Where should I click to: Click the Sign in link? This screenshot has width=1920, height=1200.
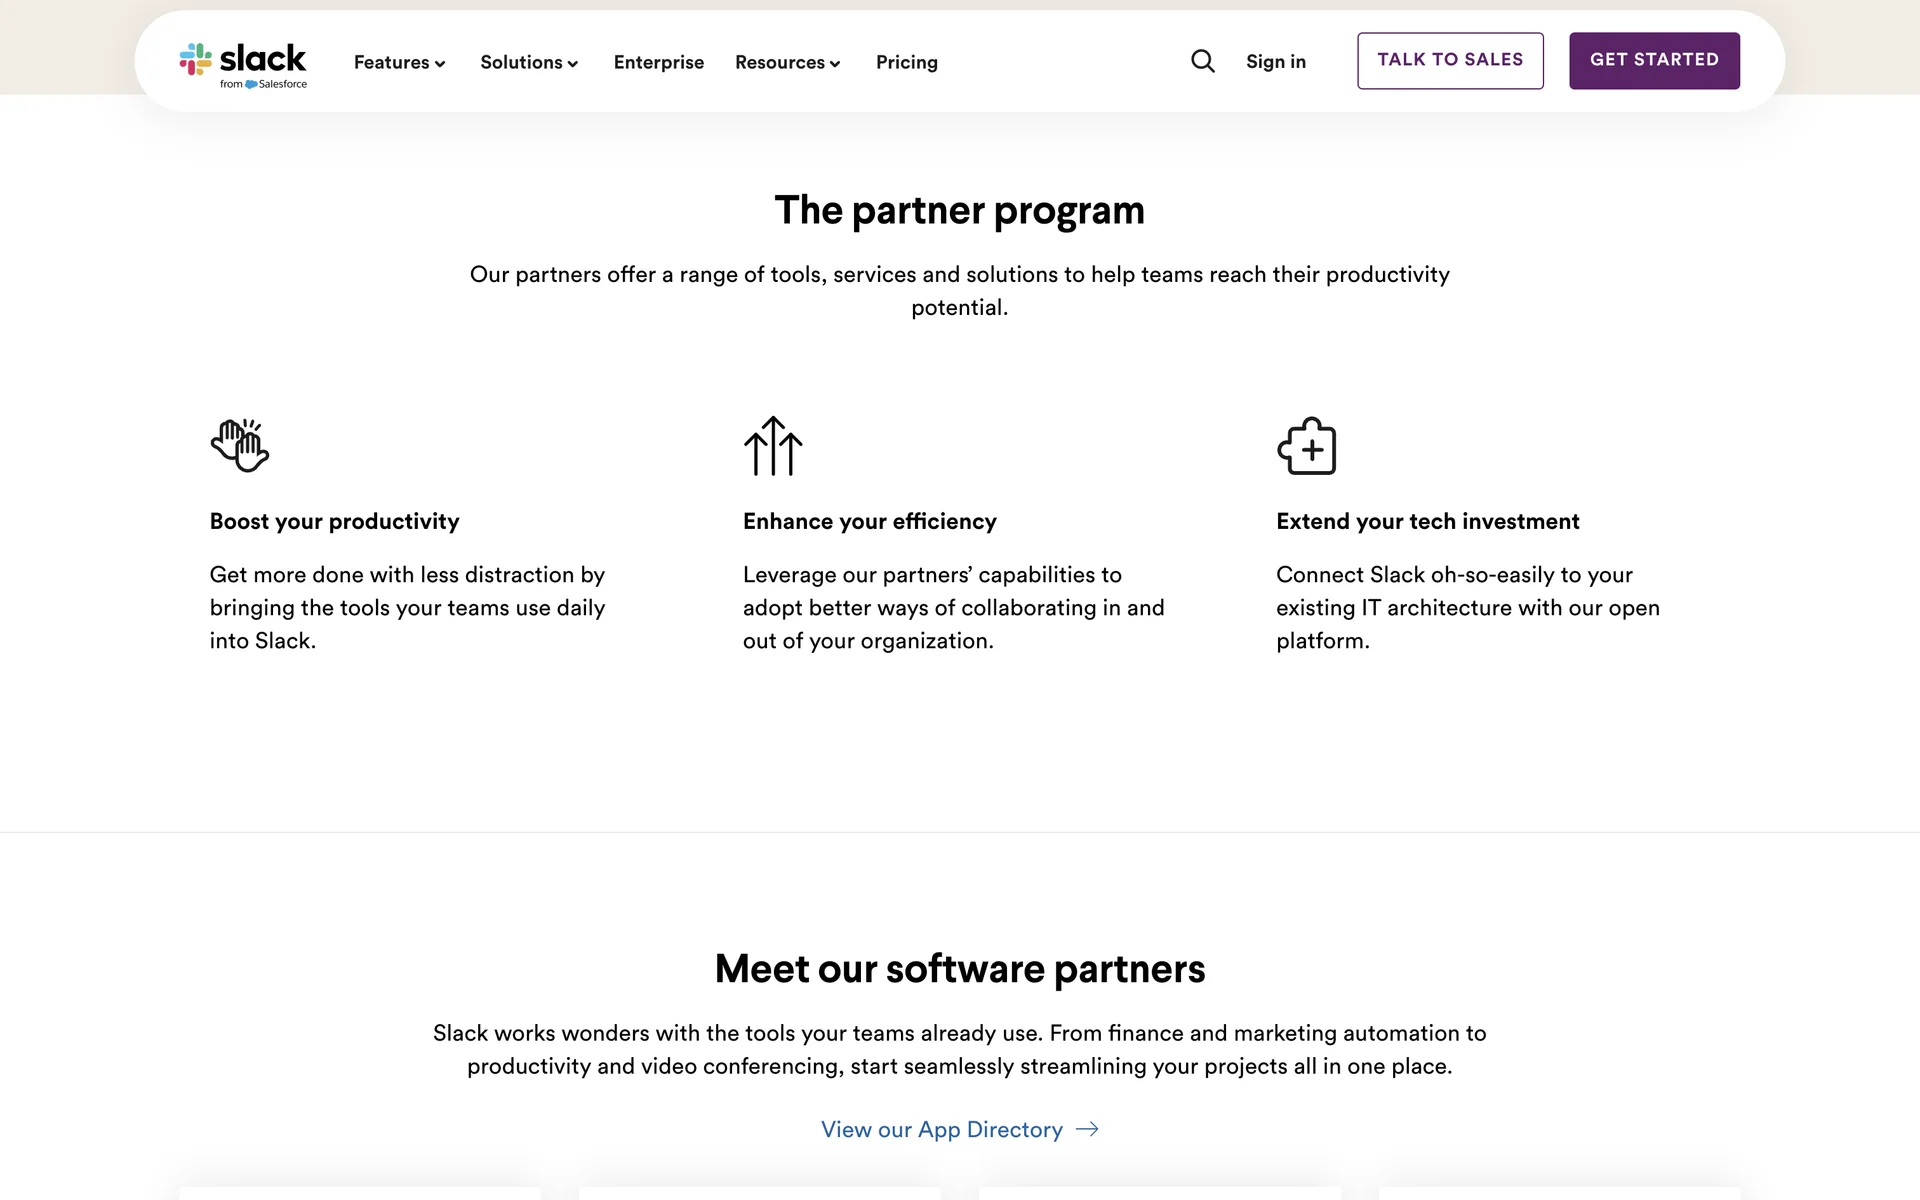coord(1276,62)
